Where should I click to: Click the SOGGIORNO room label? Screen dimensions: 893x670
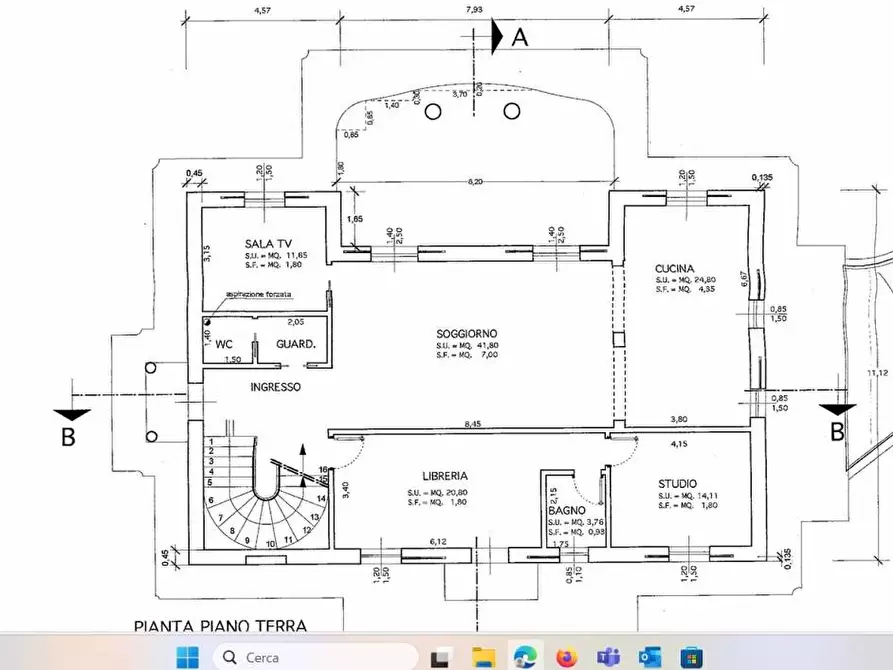click(x=466, y=333)
